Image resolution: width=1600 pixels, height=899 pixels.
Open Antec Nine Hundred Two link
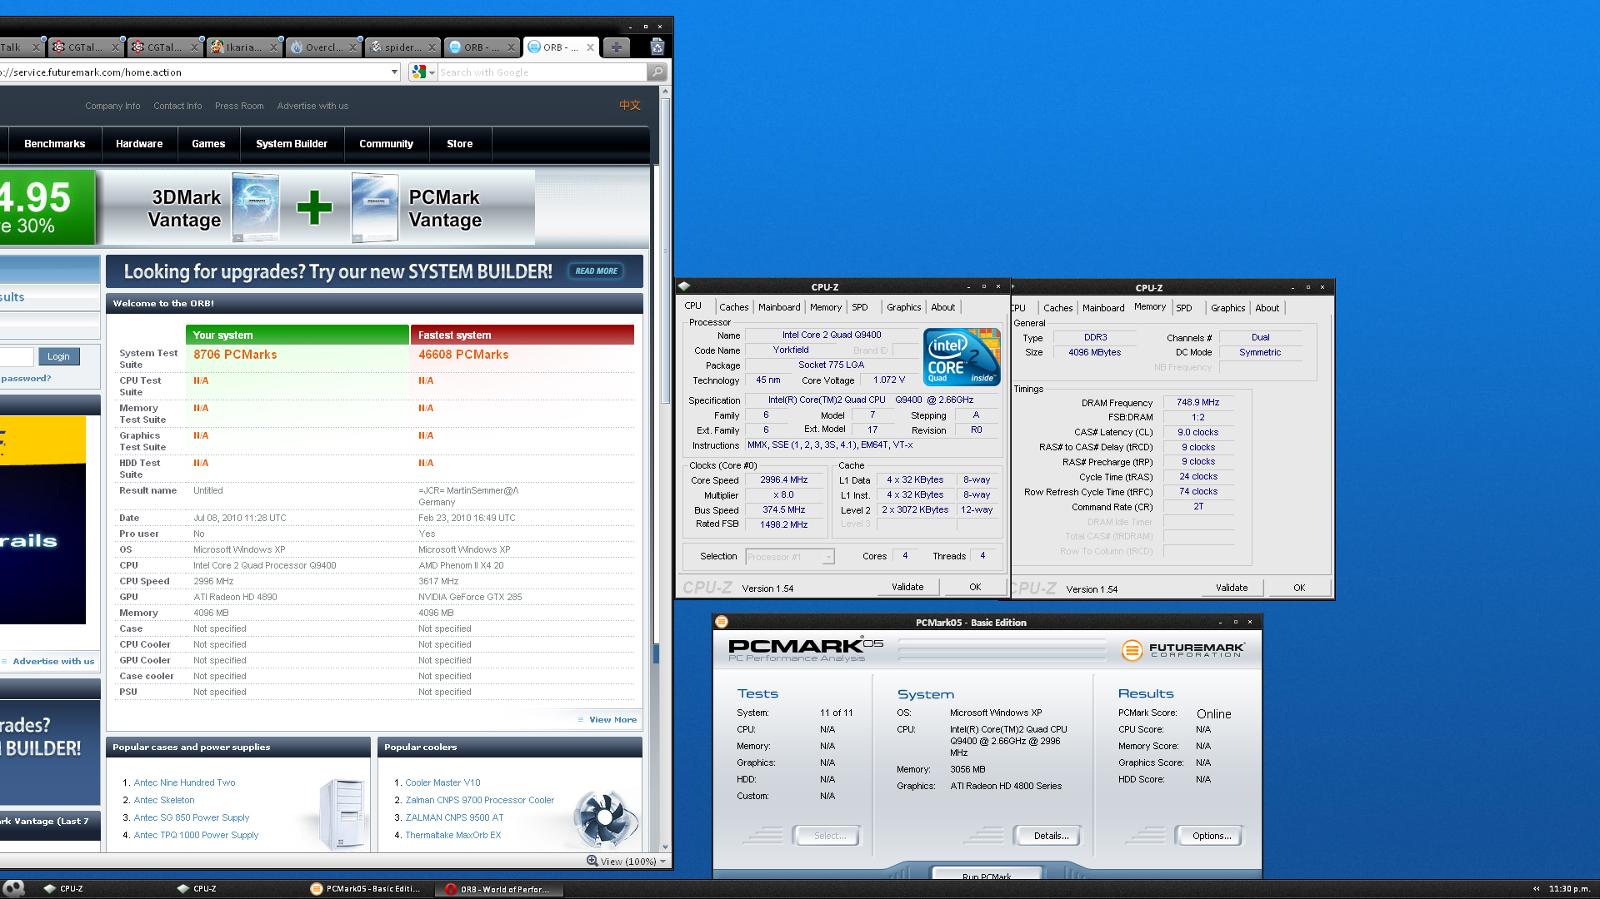click(184, 783)
